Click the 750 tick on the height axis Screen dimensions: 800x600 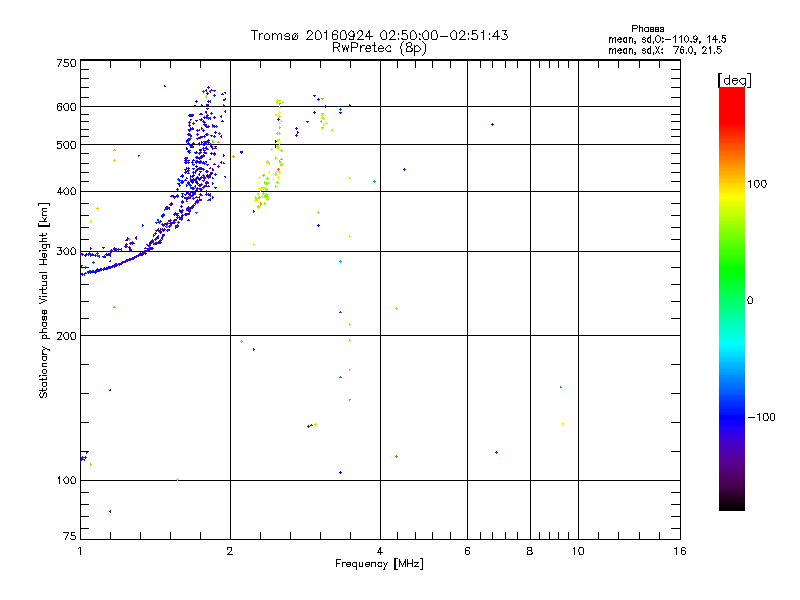(x=66, y=63)
